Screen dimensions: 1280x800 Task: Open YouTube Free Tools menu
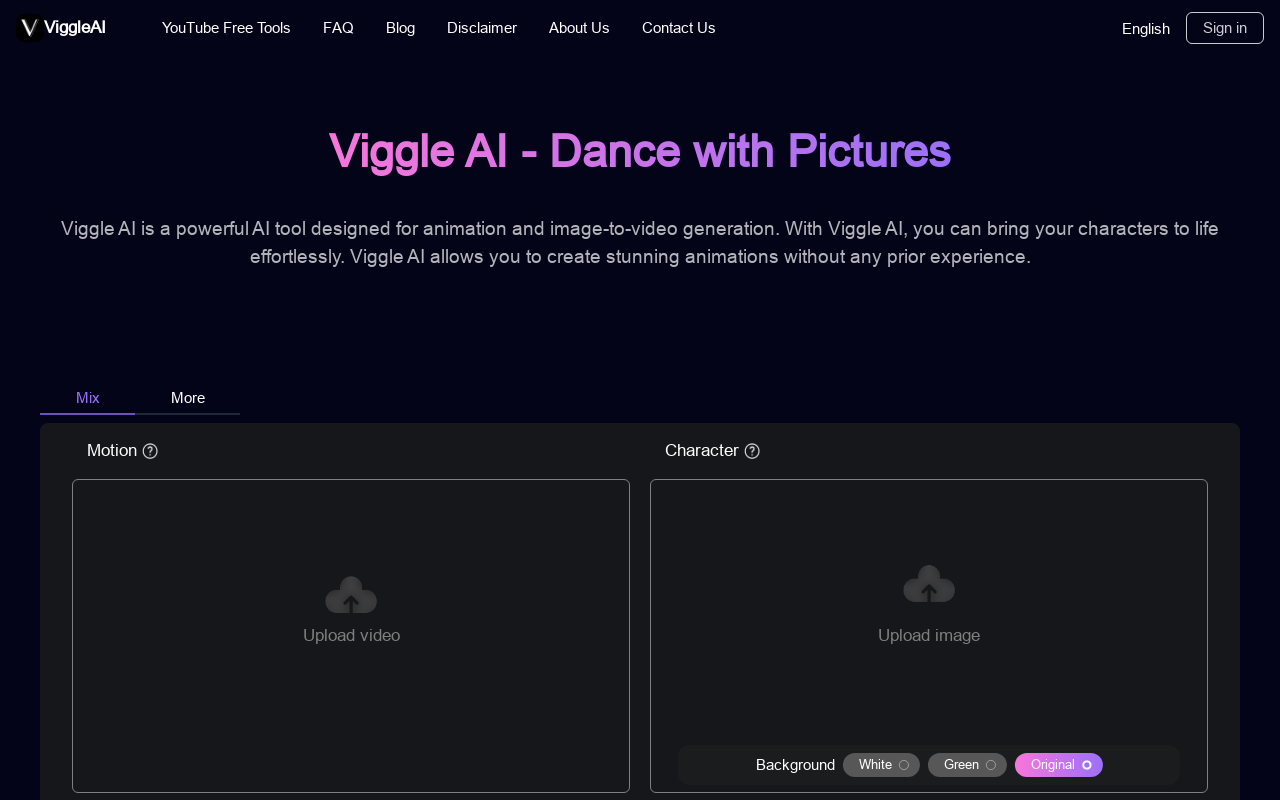[x=226, y=28]
